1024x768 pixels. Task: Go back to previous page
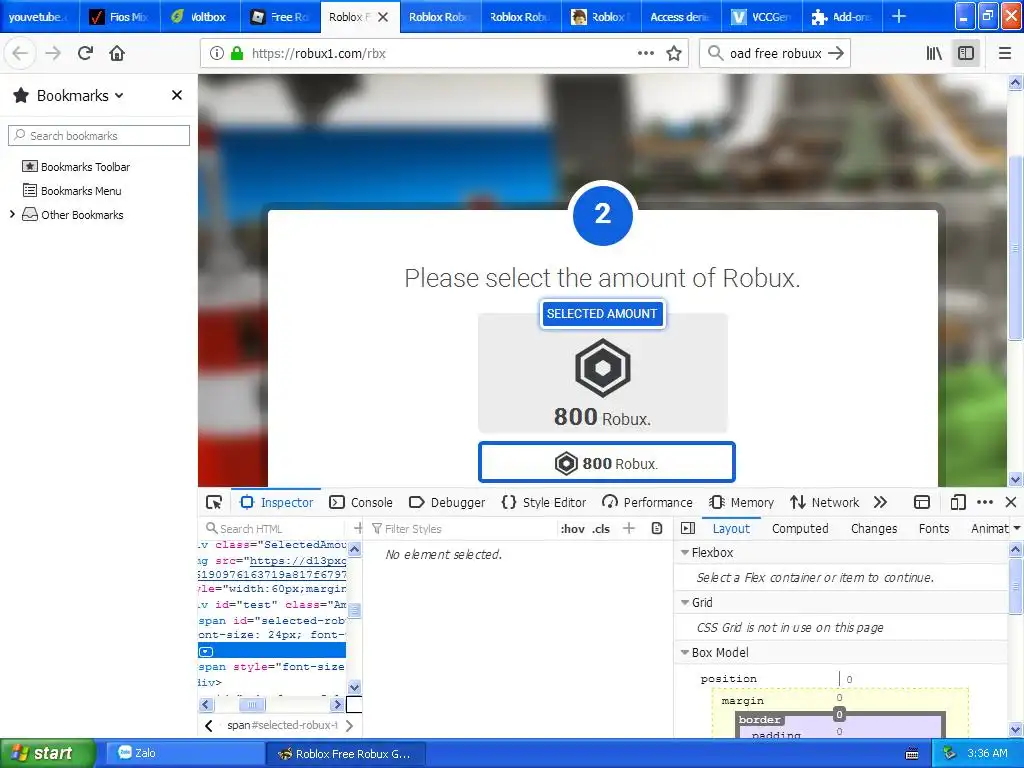click(20, 53)
